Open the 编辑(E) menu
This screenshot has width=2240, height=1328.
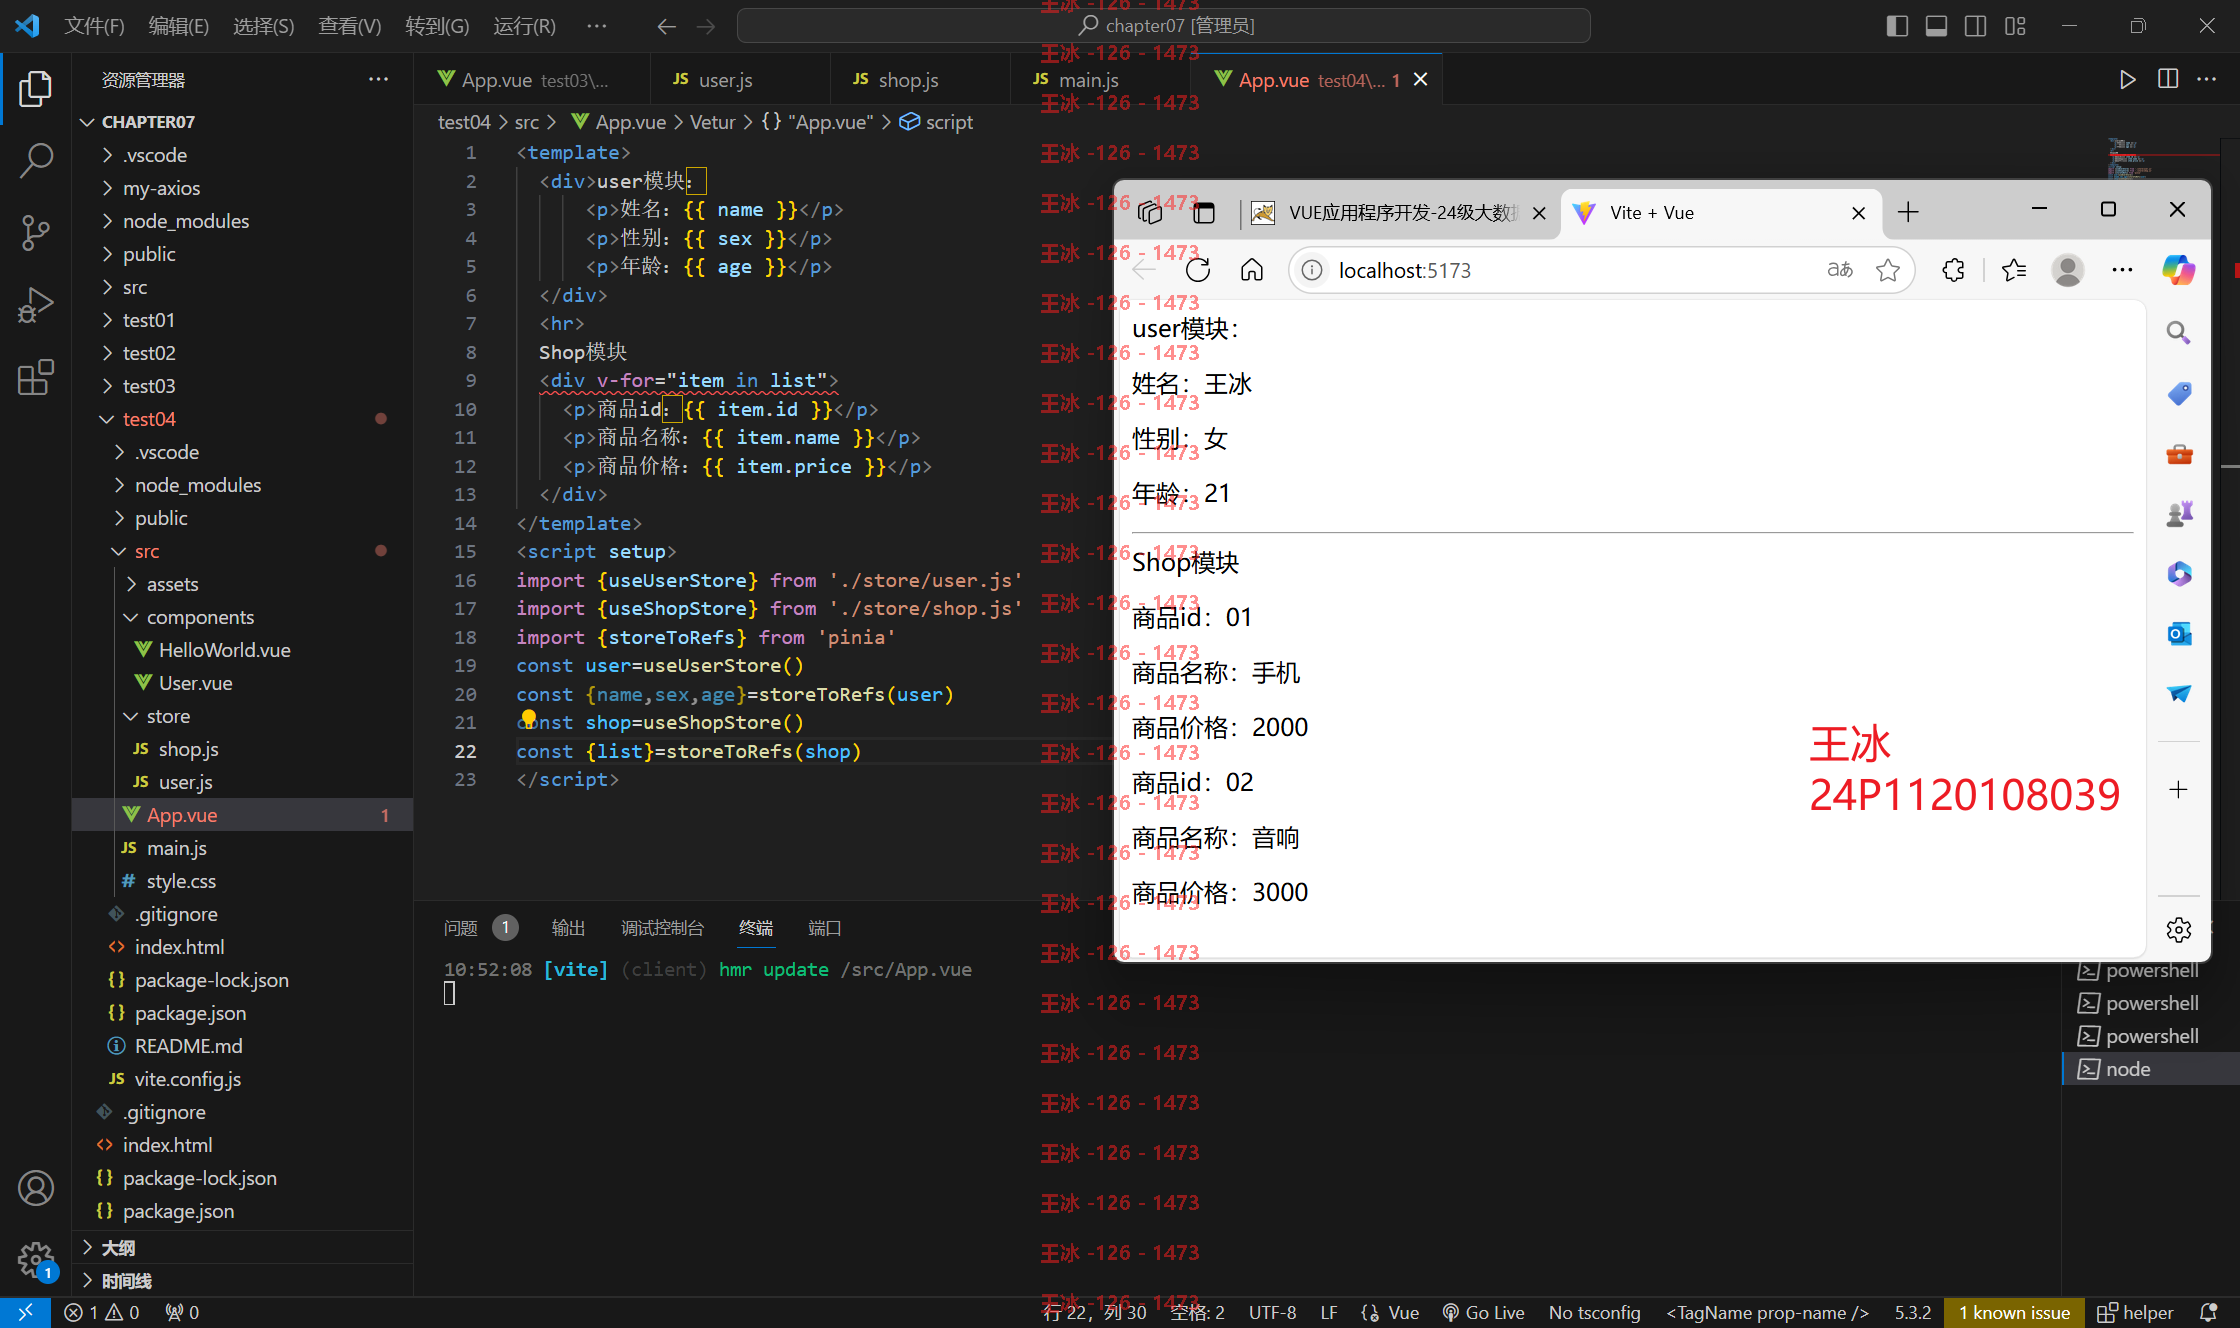(x=179, y=26)
